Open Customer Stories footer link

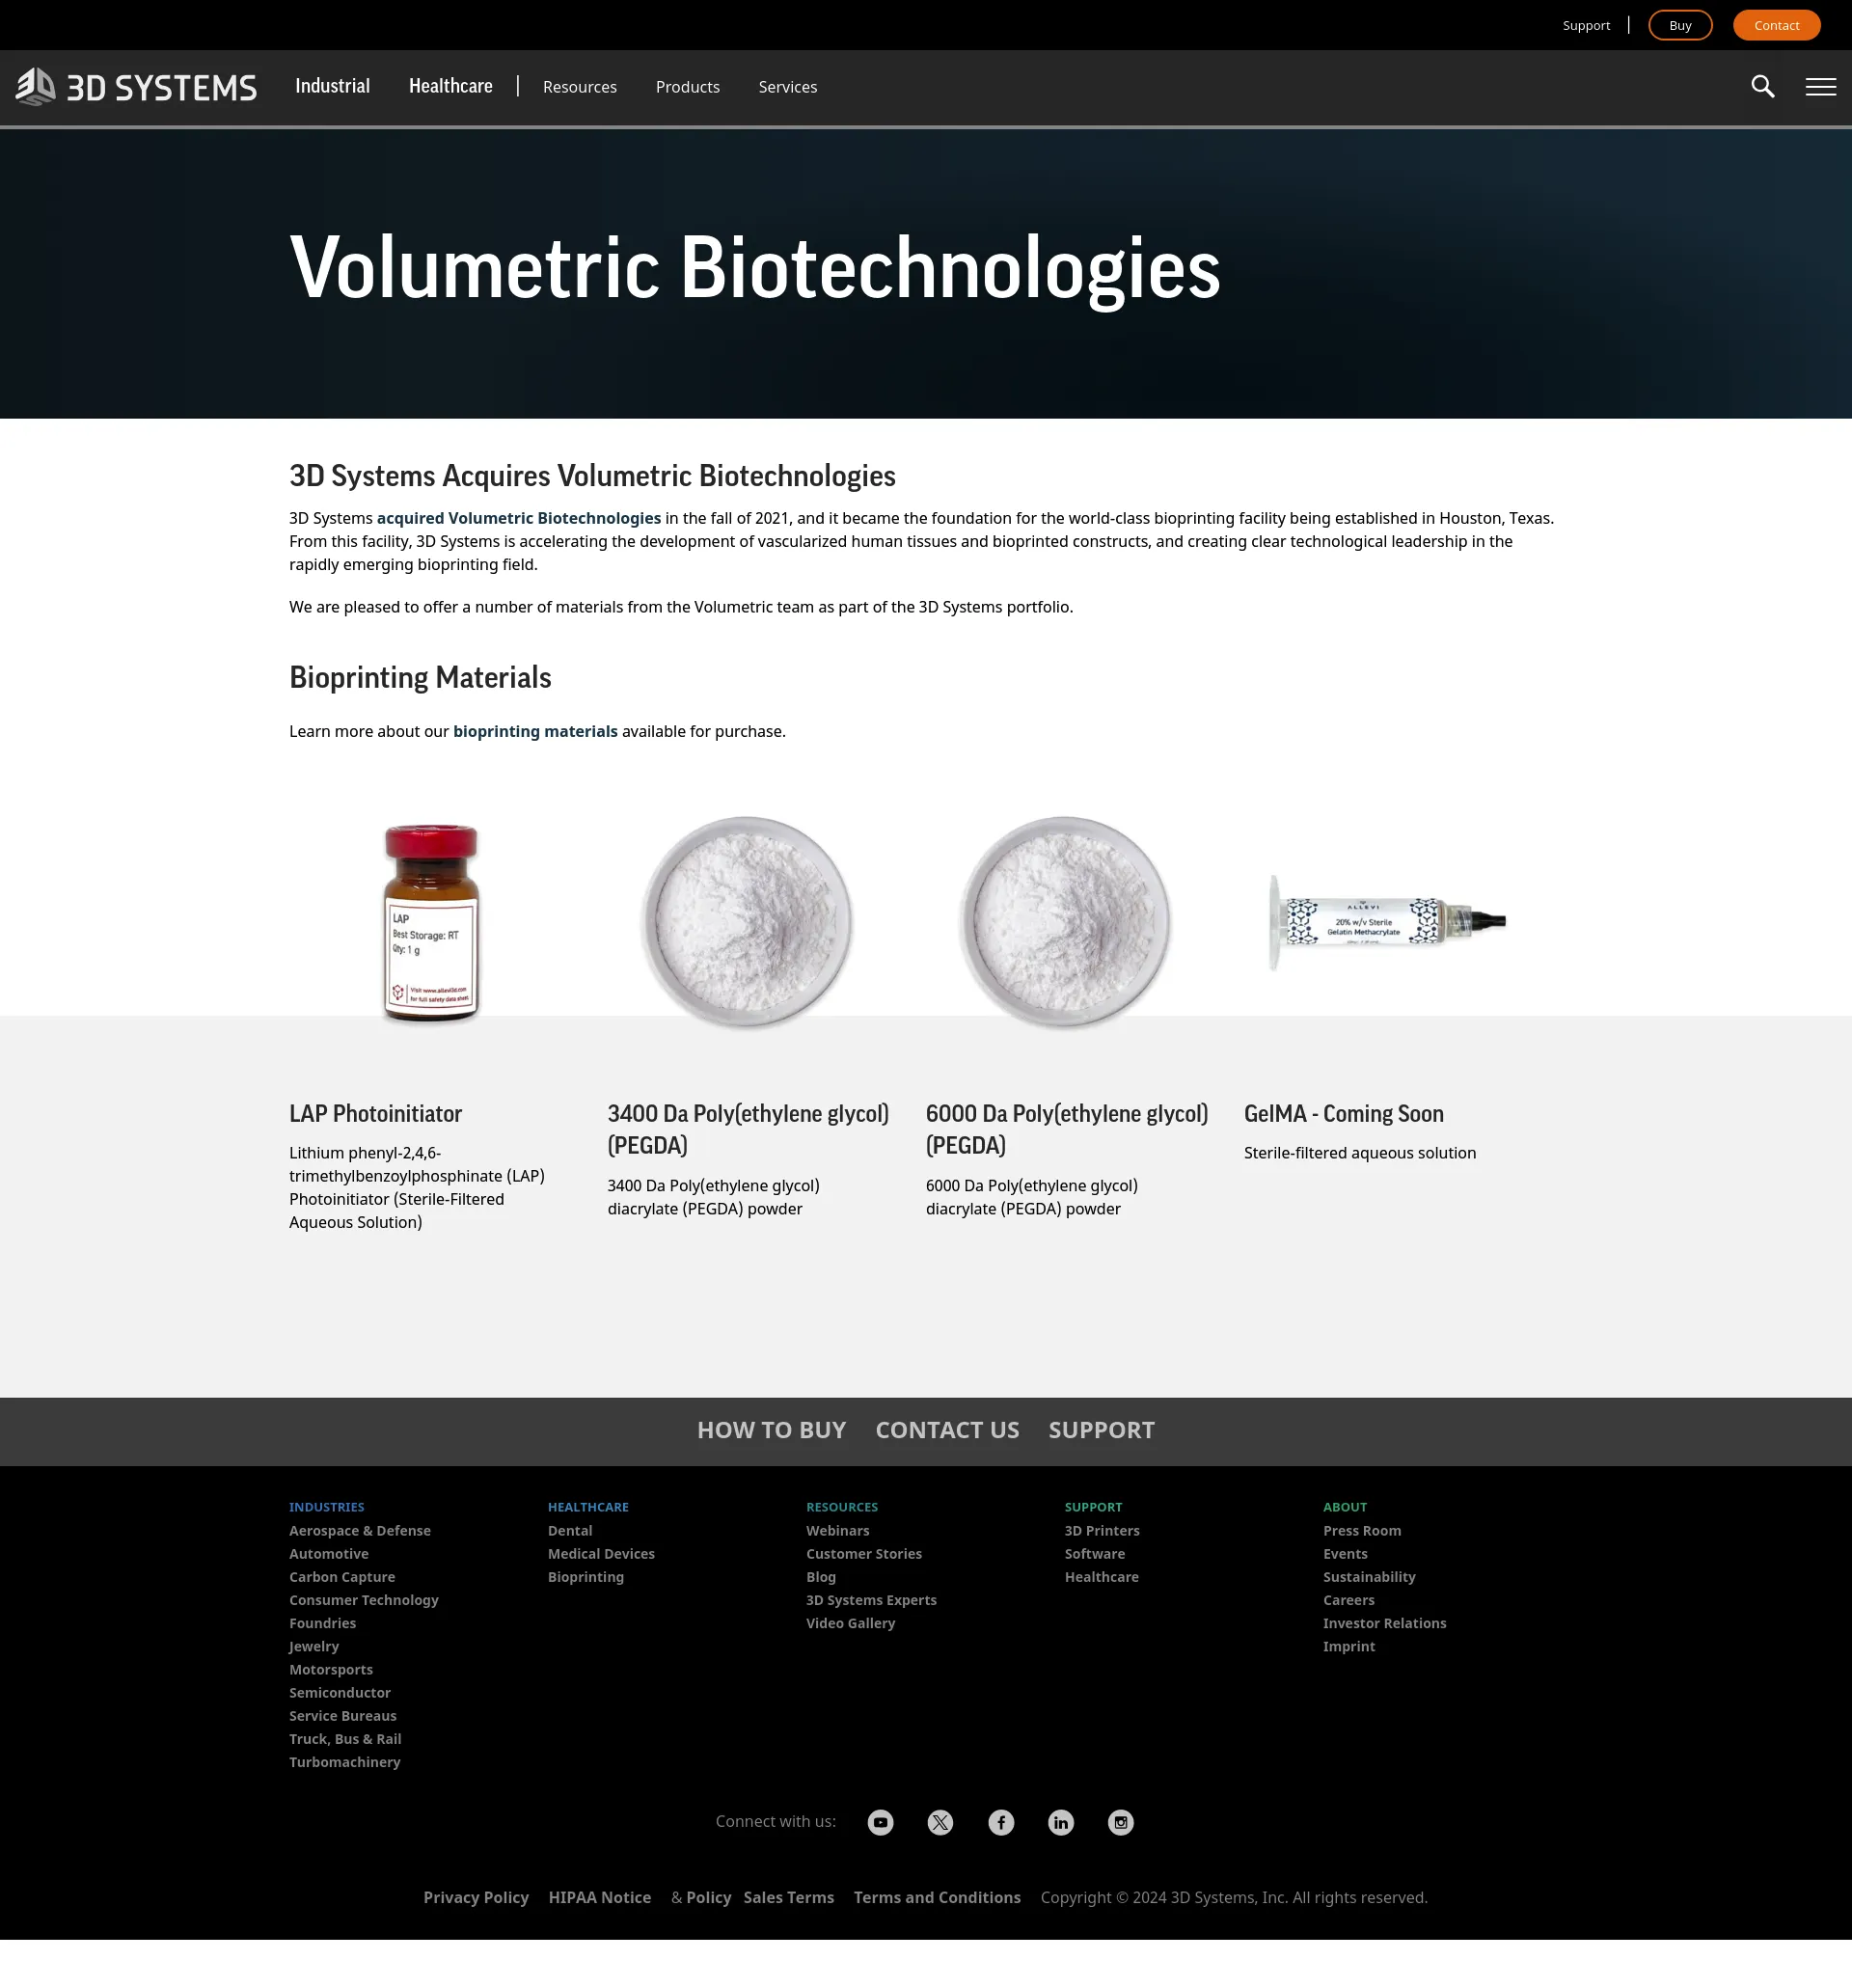864,1554
